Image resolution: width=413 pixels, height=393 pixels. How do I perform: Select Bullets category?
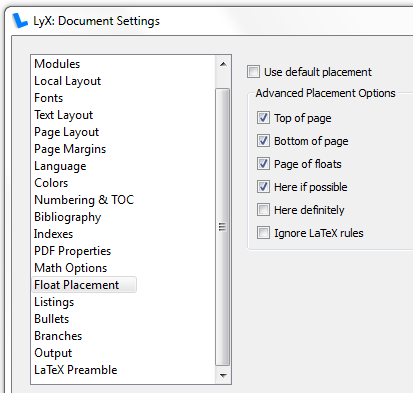click(52, 319)
